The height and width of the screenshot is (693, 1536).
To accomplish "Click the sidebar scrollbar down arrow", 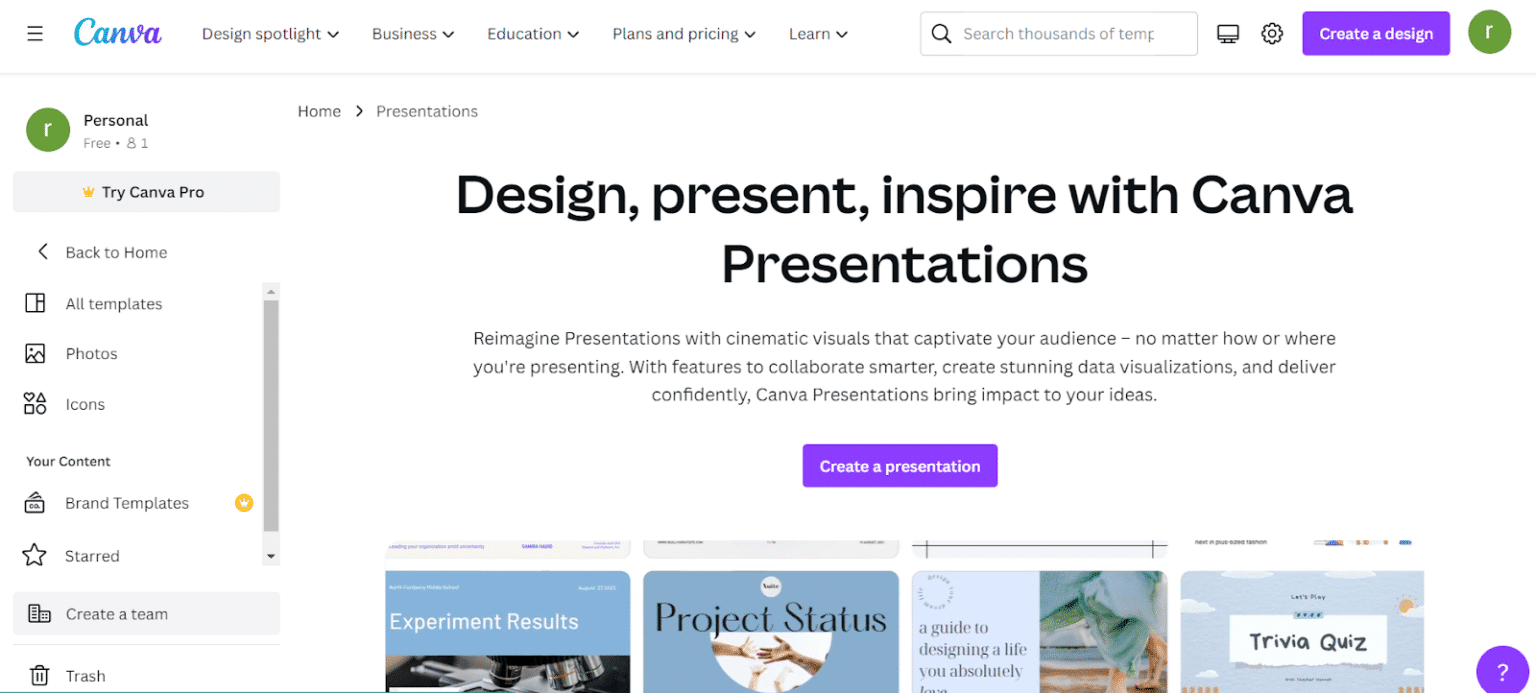I will pyautogui.click(x=270, y=556).
